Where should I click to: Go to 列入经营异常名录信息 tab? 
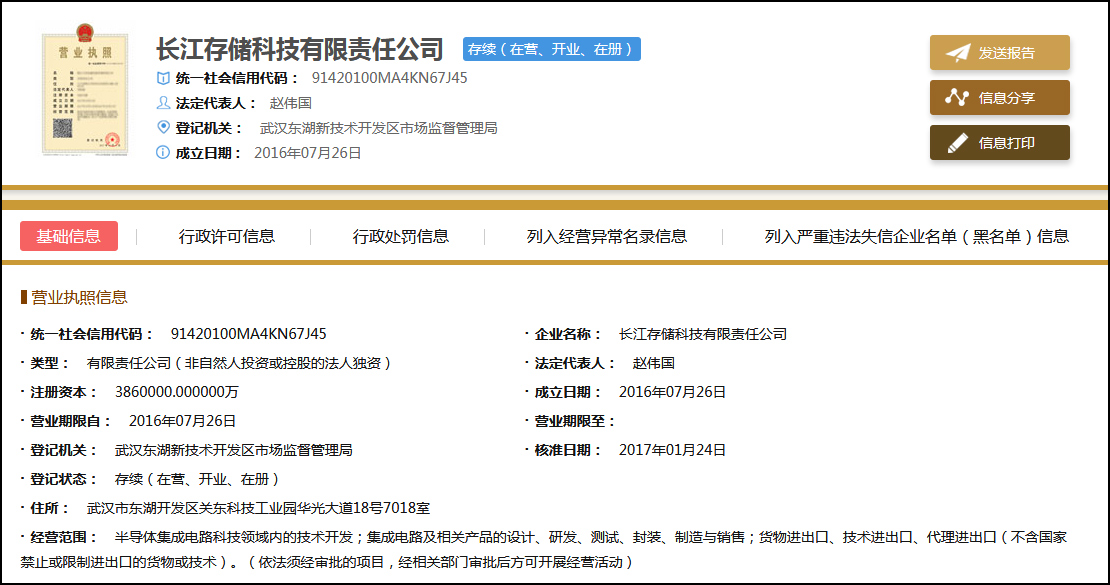(607, 237)
